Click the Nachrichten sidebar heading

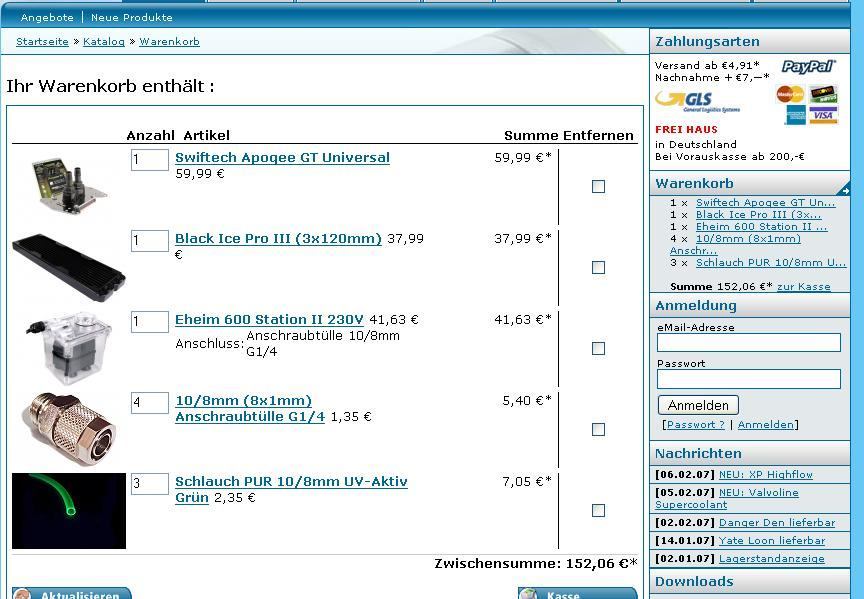[x=698, y=454]
